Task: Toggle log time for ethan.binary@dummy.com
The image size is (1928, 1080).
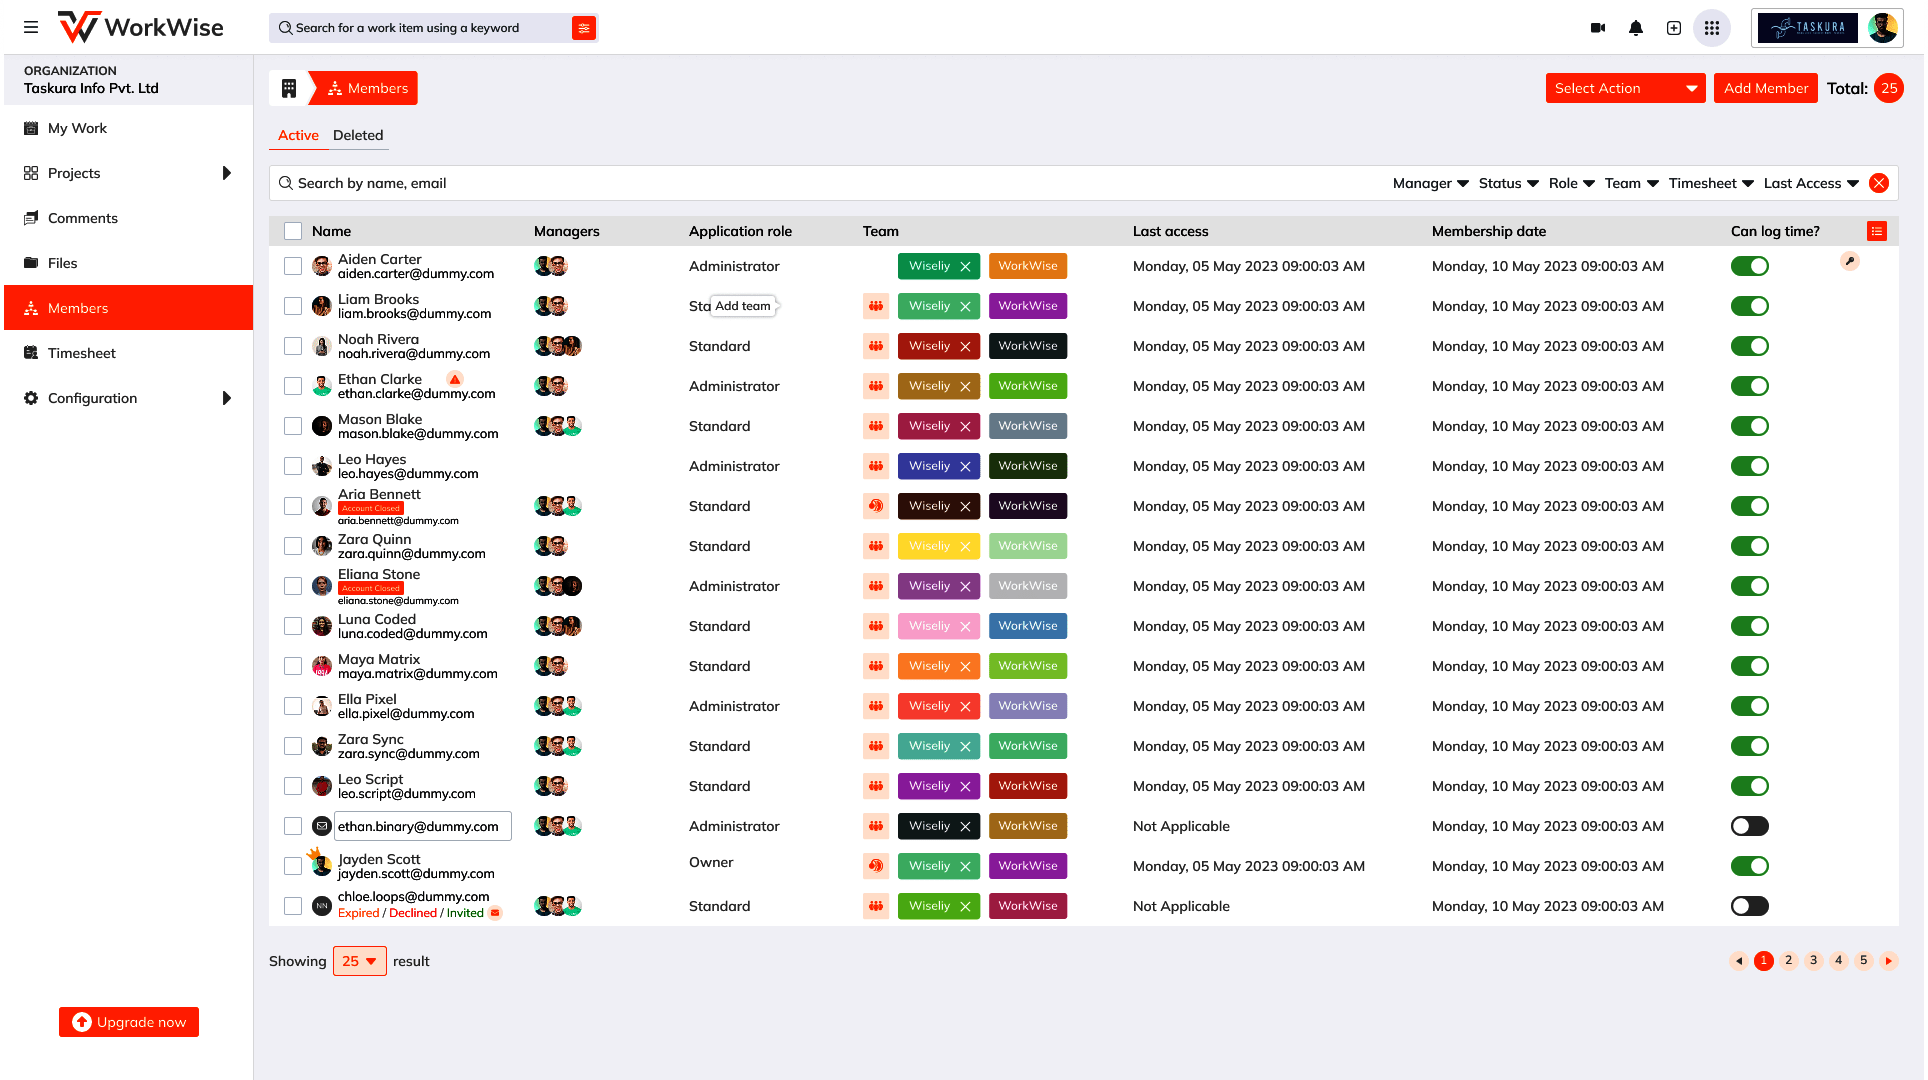Action: [x=1750, y=826]
